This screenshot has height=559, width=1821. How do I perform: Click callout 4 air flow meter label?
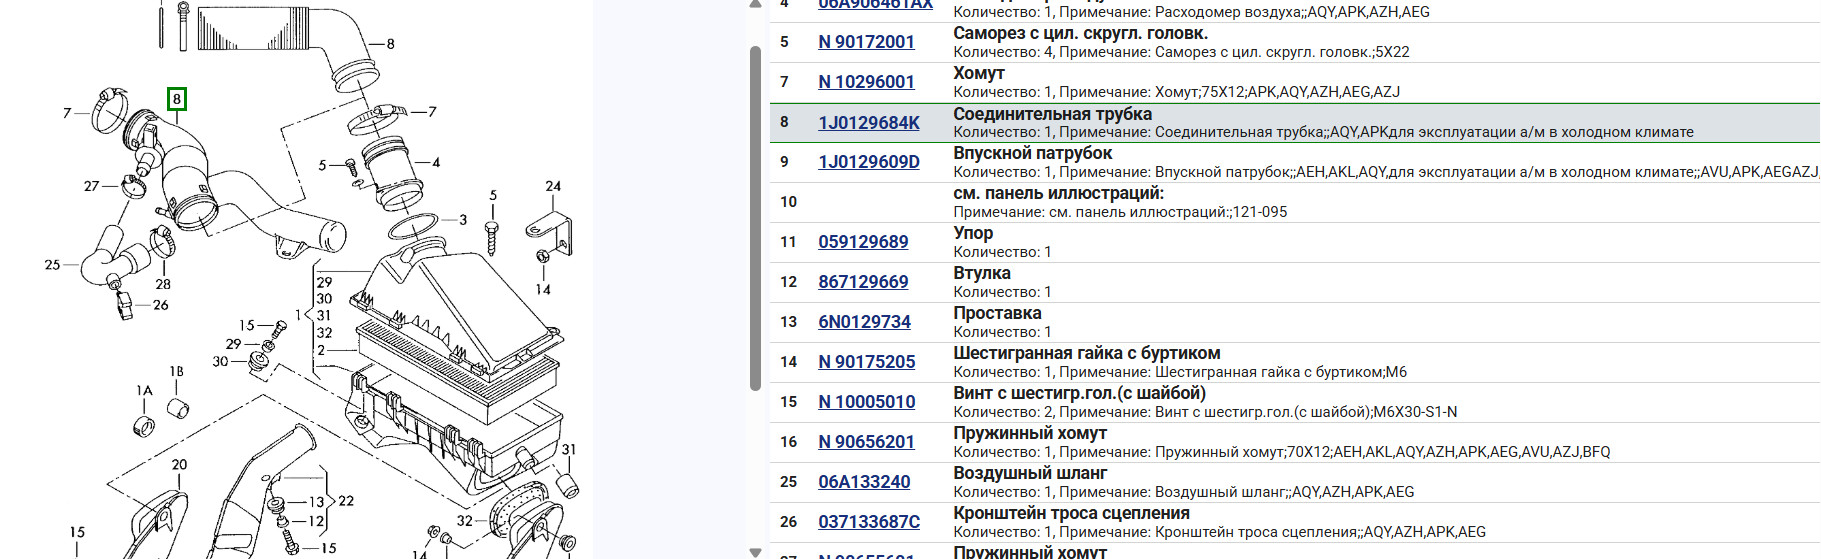[x=435, y=162]
